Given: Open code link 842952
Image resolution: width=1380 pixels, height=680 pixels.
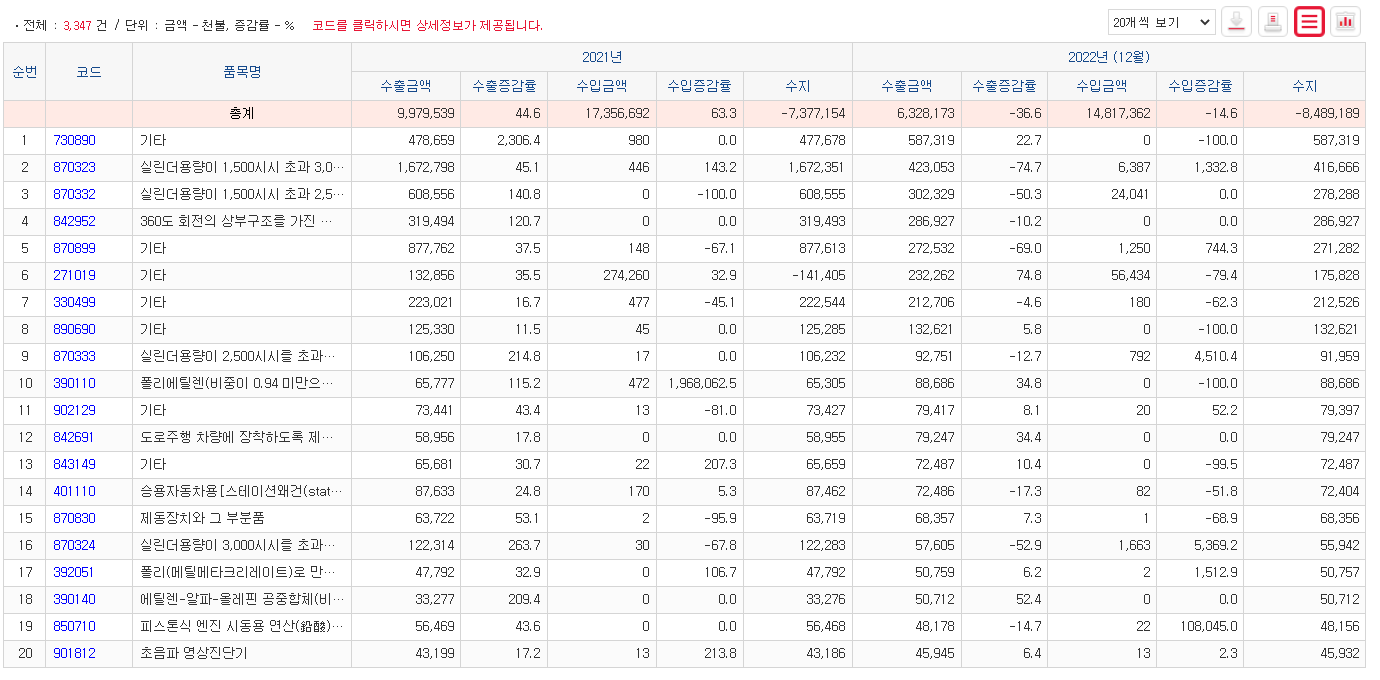Looking at the screenshot, I should [x=75, y=222].
